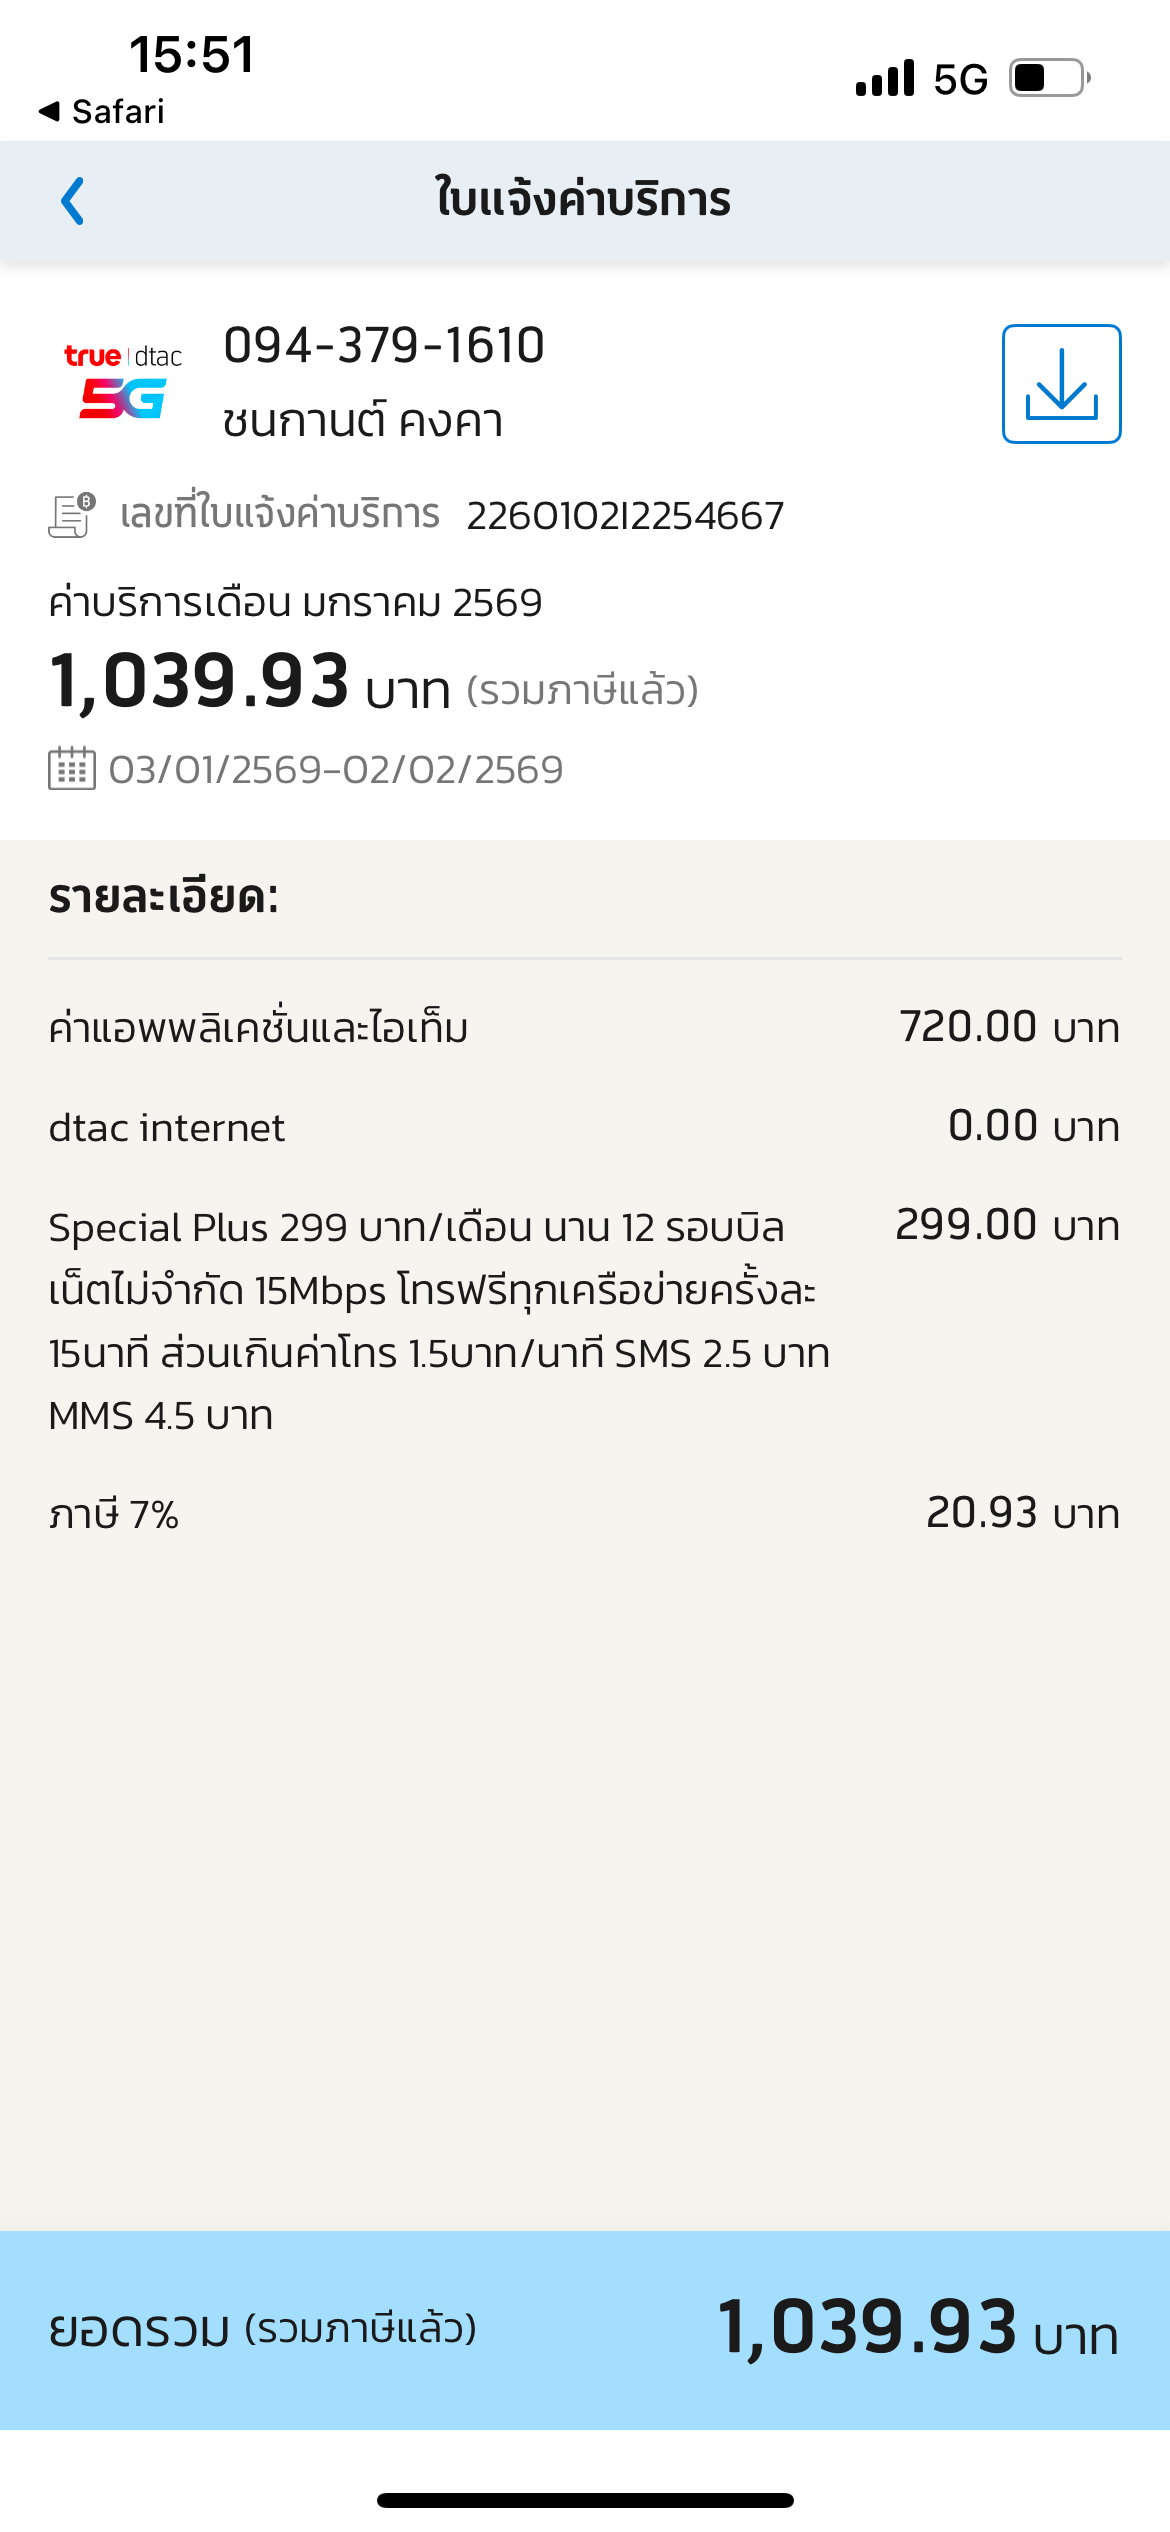Tap the ใบแจ้งค่าบริการ page title
This screenshot has width=1170, height=2532.
pos(584,199)
